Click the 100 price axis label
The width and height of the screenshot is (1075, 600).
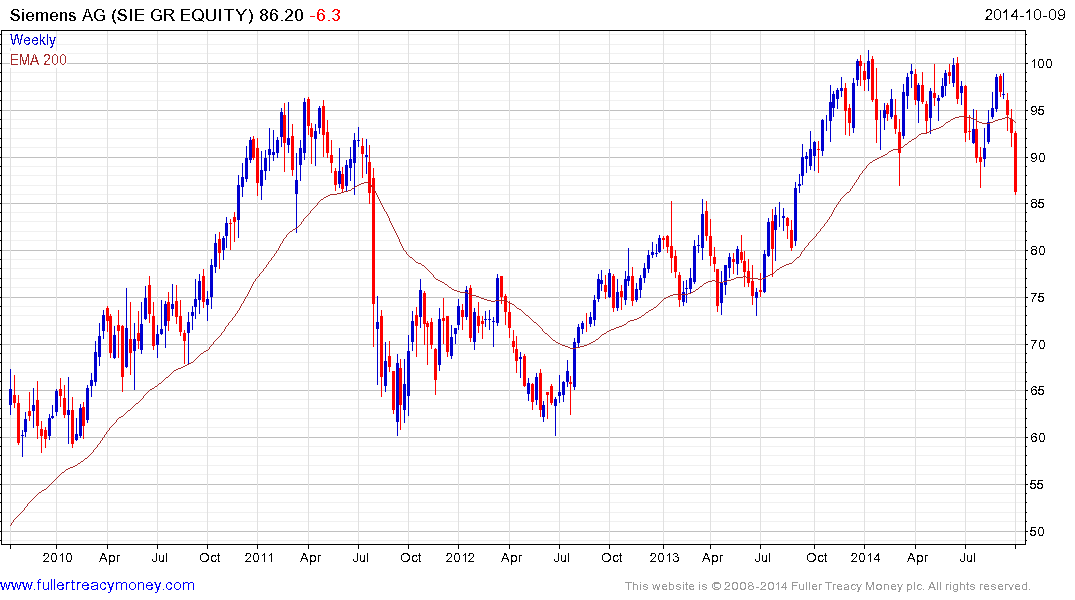(1042, 64)
